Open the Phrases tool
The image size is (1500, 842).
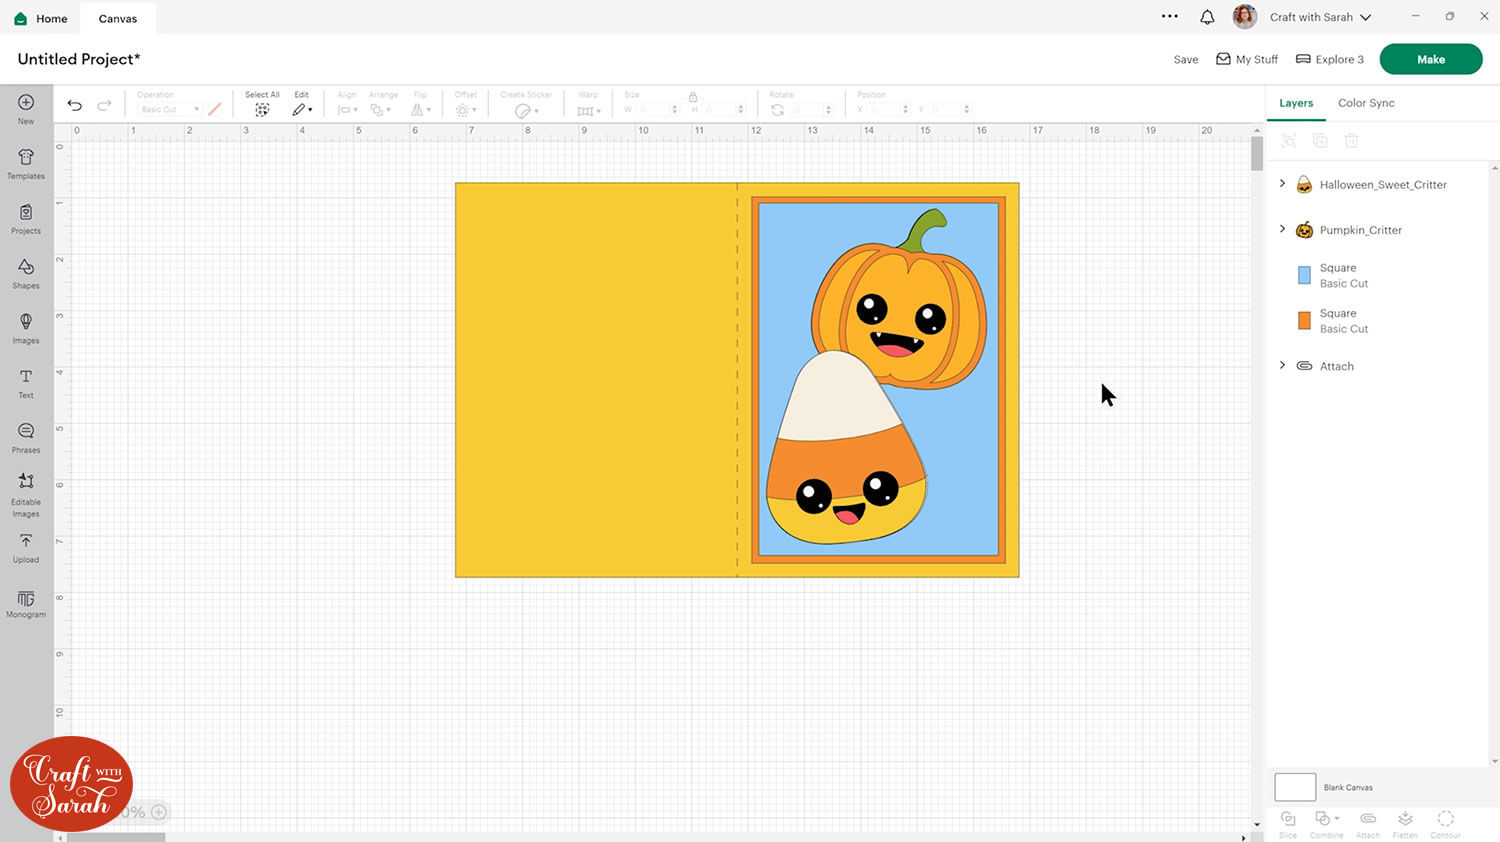click(x=26, y=436)
